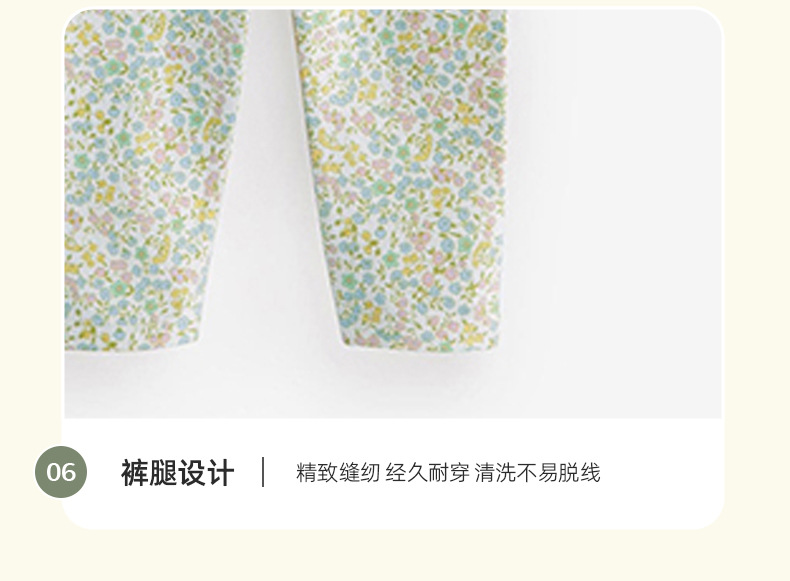This screenshot has height=581, width=790.
Task: Click the white caption card below the photo
Action: click(393, 474)
